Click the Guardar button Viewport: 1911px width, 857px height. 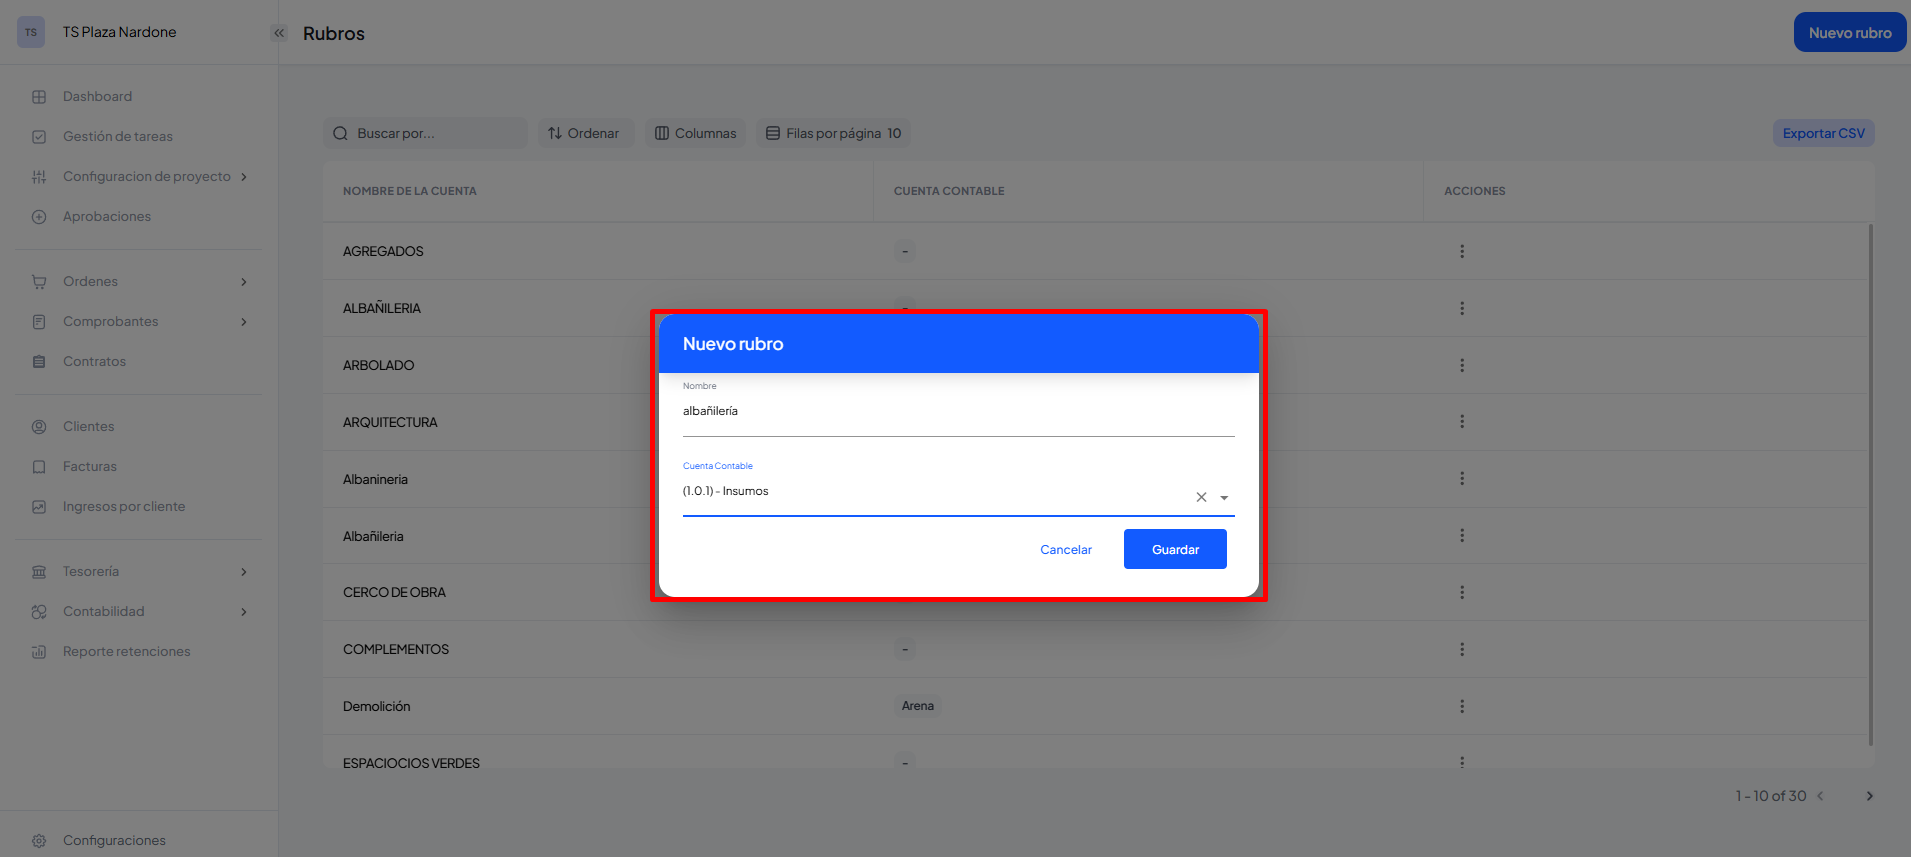pyautogui.click(x=1175, y=549)
